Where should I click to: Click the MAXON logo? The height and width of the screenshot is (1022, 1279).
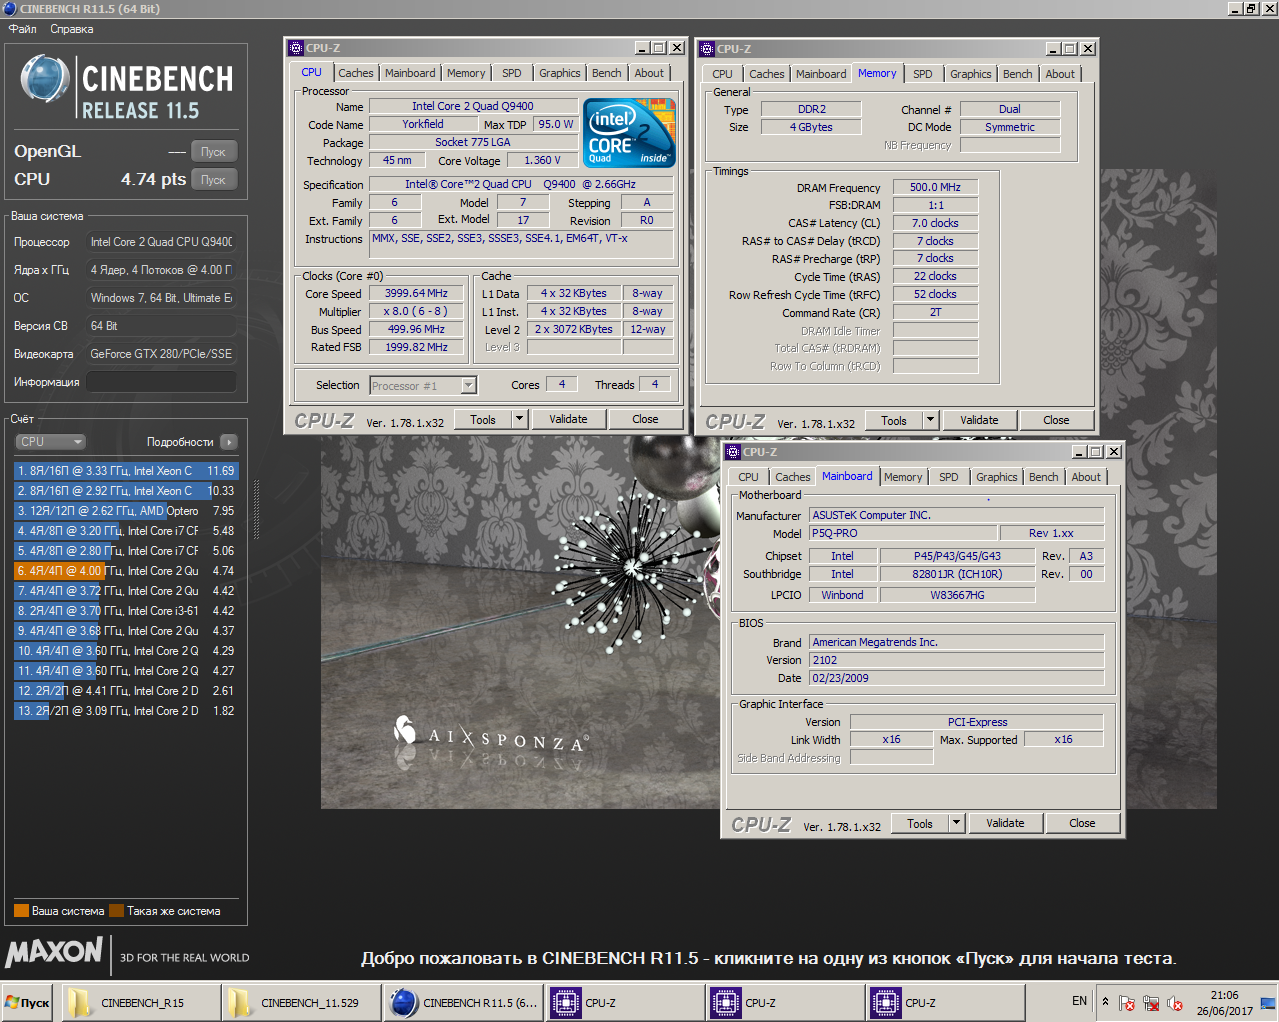[x=54, y=952]
